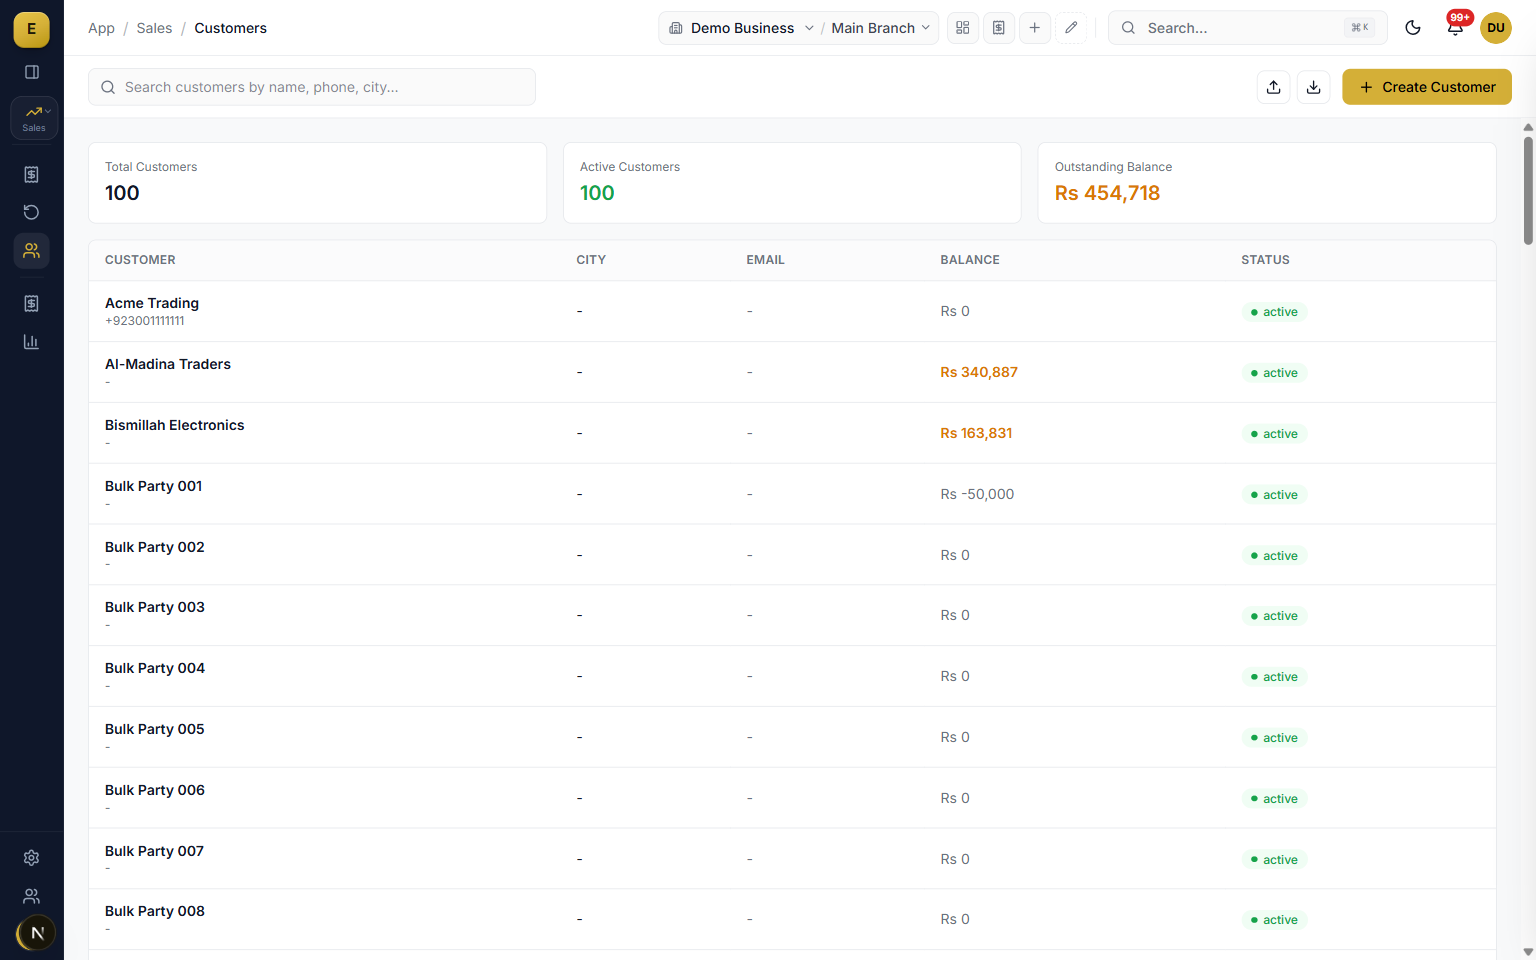The height and width of the screenshot is (960, 1536).
Task: Toggle the sidebar panel collapse icon
Action: pos(32,72)
